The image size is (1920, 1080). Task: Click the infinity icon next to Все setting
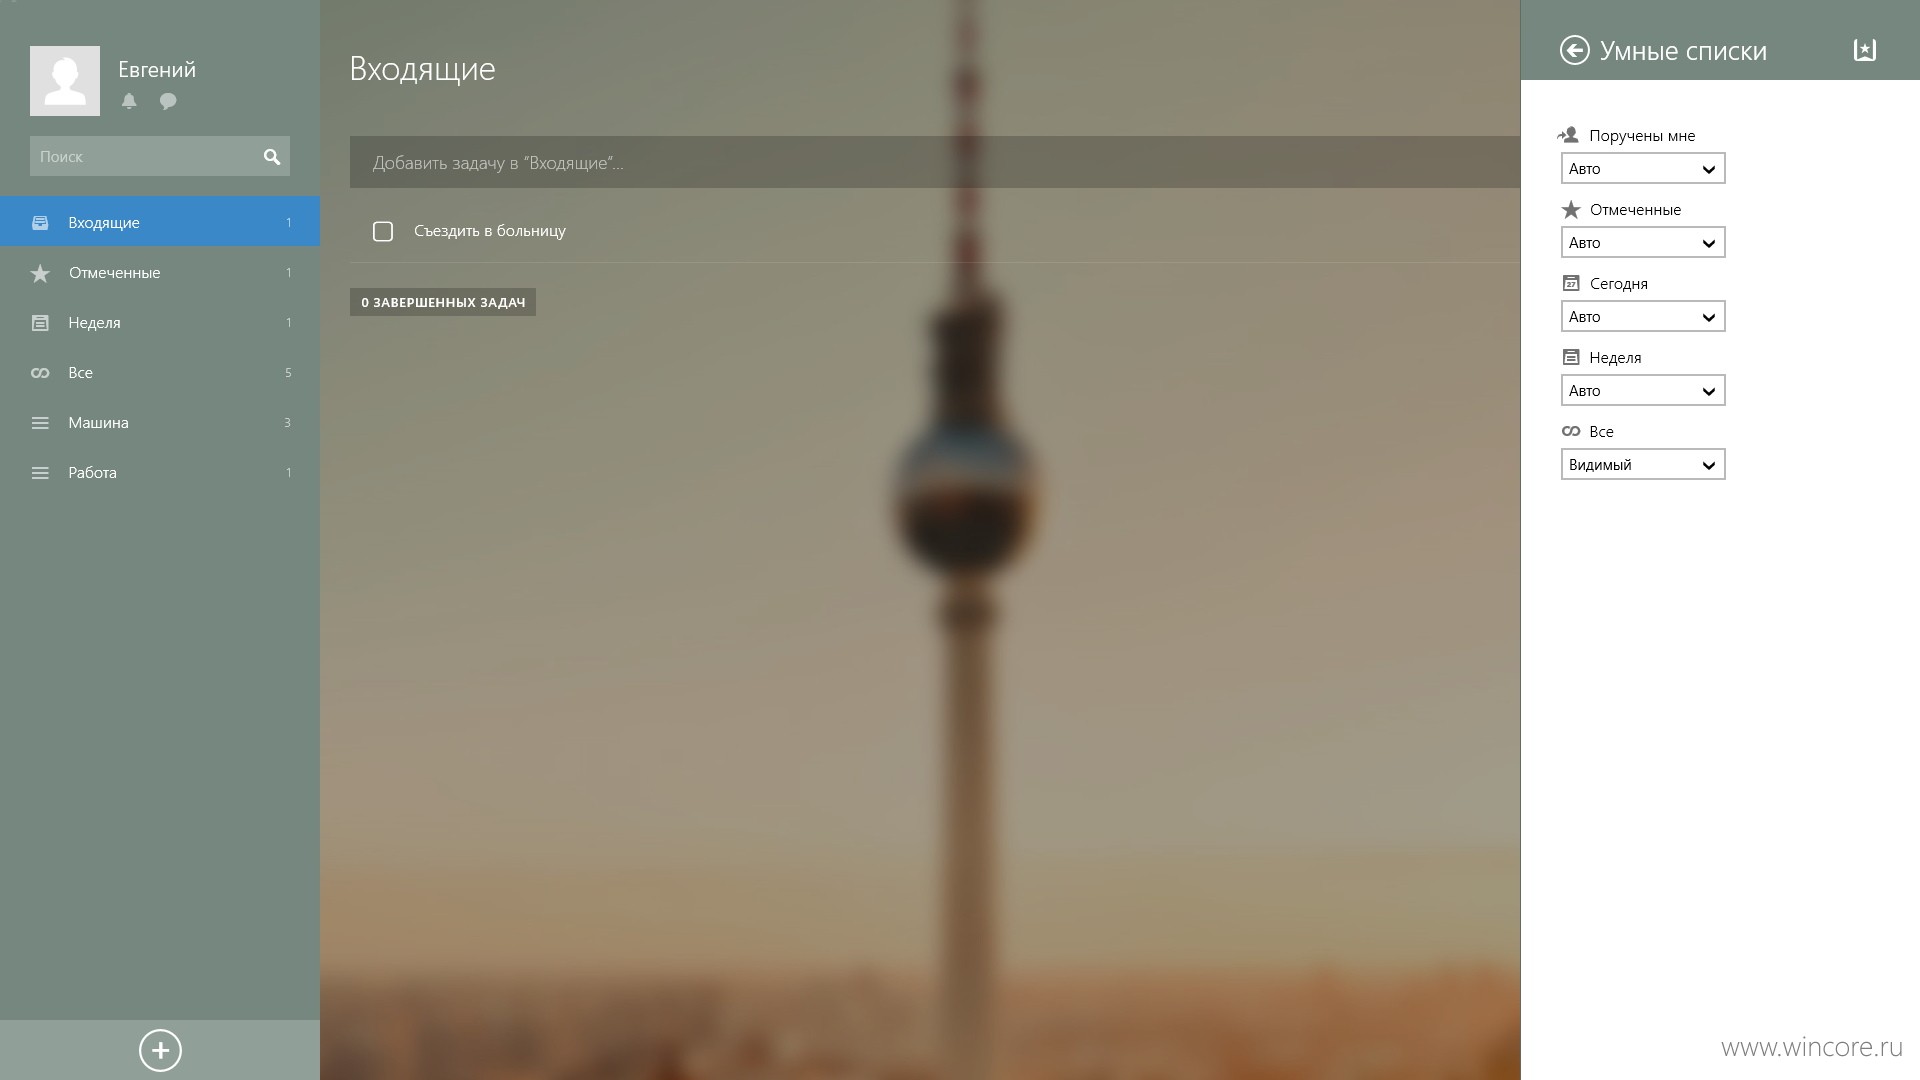coord(1571,431)
